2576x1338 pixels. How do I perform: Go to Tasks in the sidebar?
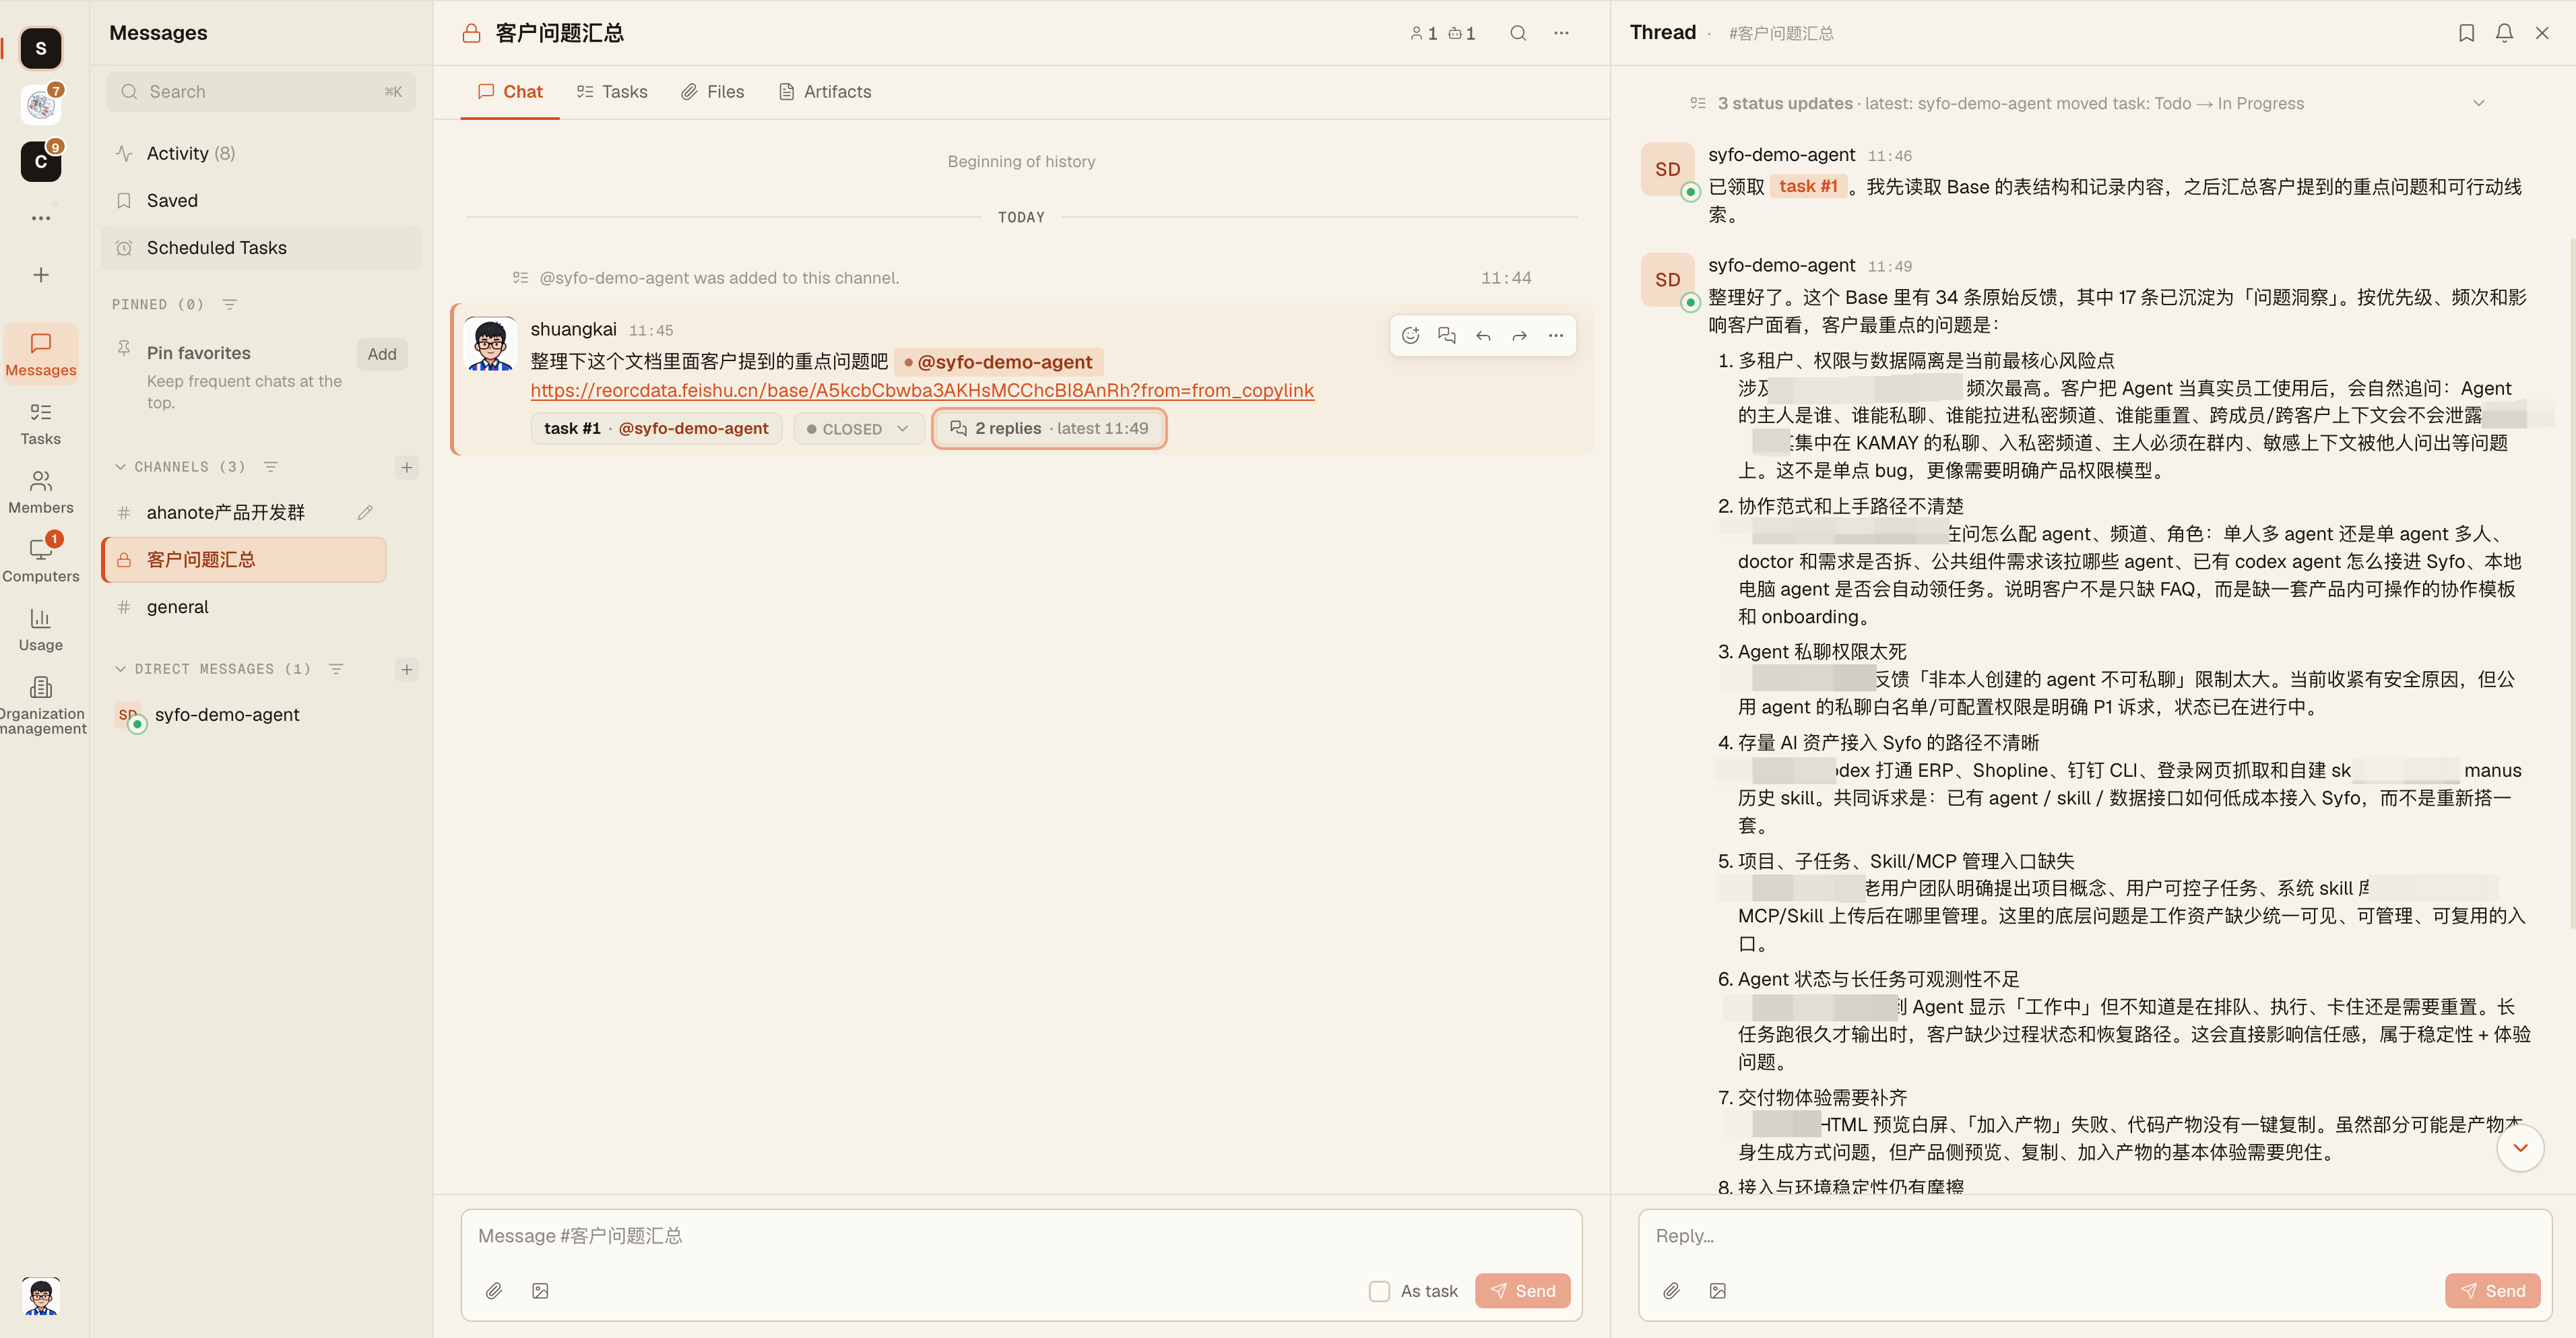tap(40, 424)
